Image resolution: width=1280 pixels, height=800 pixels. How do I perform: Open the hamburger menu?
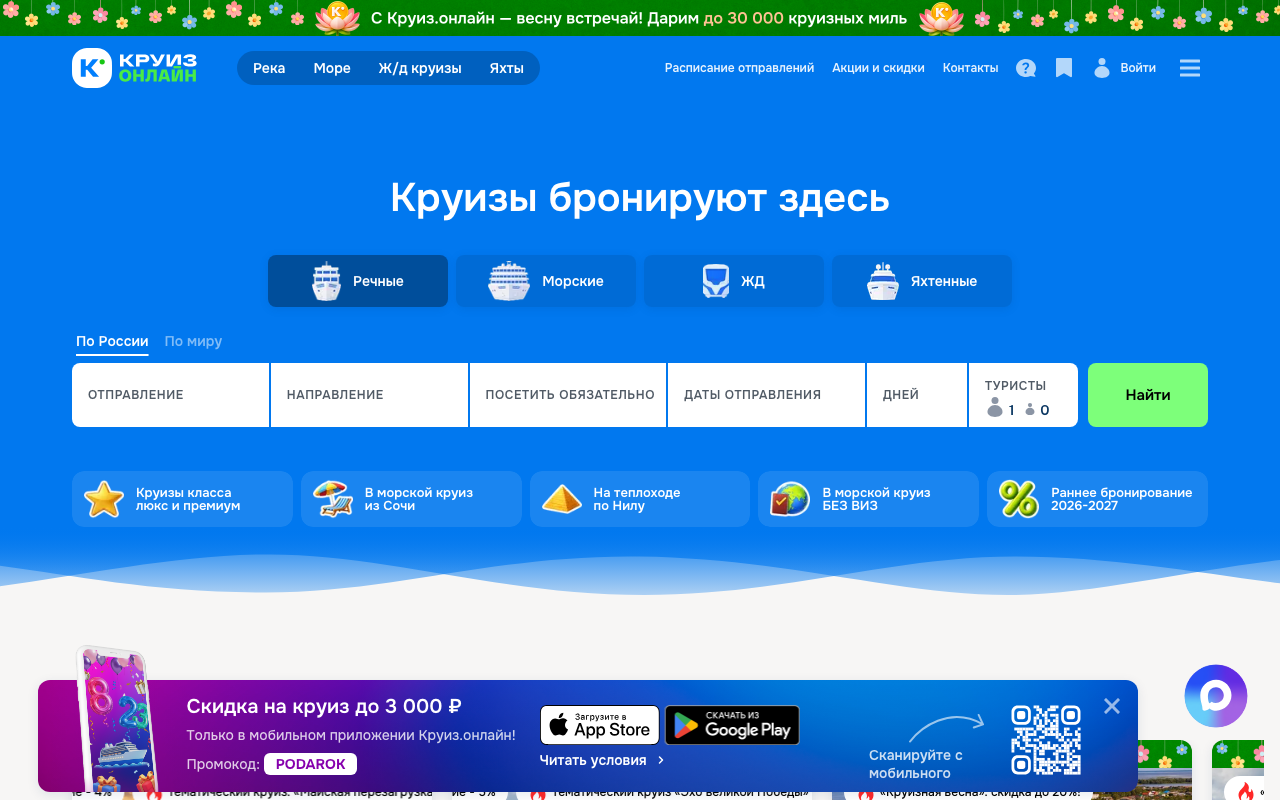tap(1189, 68)
